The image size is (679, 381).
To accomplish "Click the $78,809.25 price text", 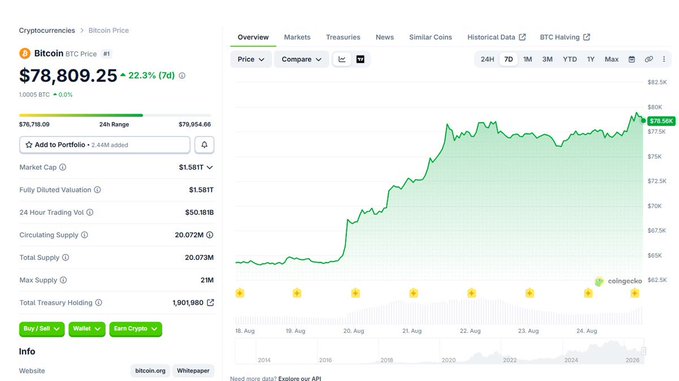I will click(68, 76).
